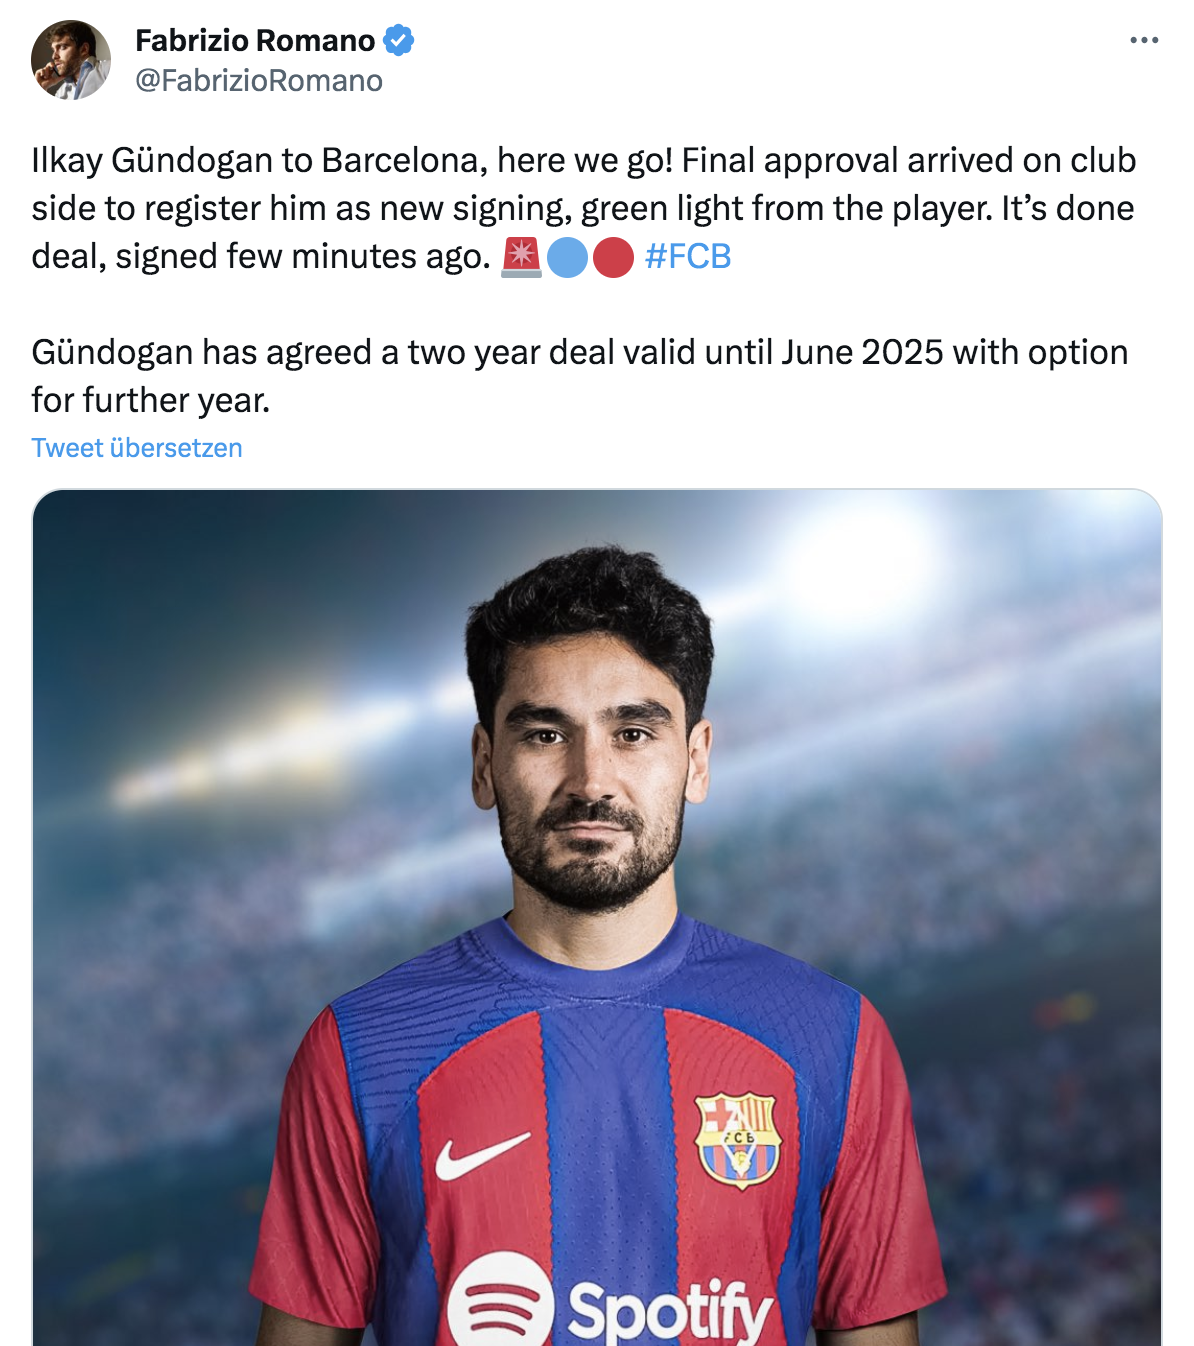Click the 'two year deal' paragraph

point(579,376)
